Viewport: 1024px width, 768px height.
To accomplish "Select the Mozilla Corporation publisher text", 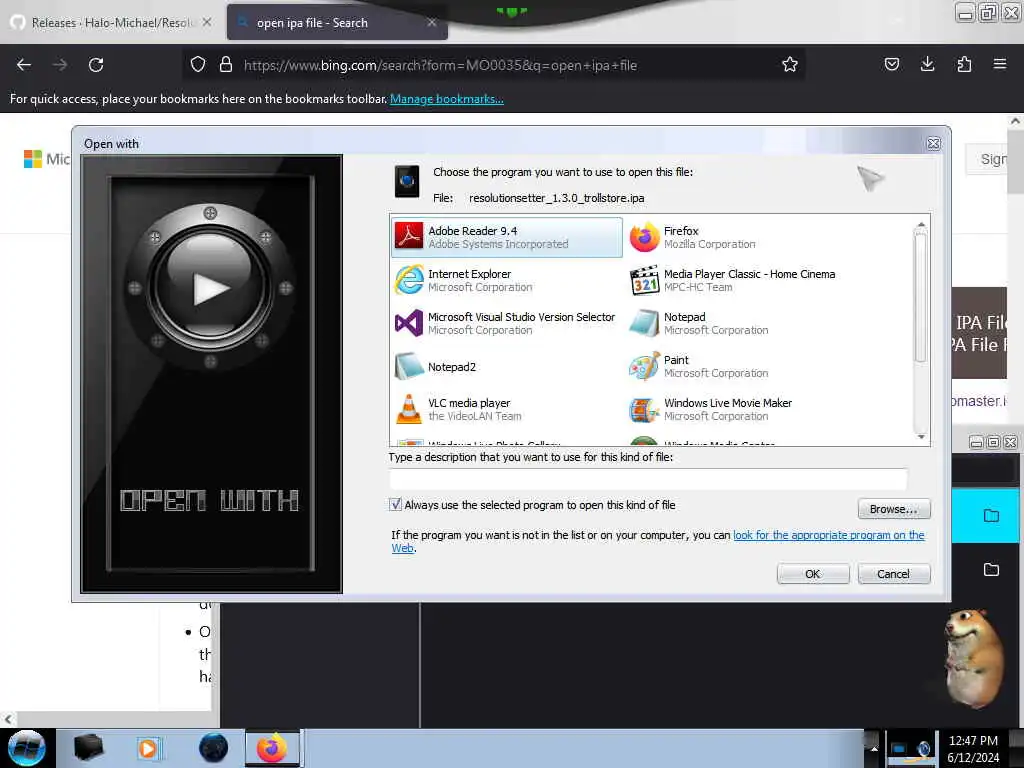I will pyautogui.click(x=709, y=244).
